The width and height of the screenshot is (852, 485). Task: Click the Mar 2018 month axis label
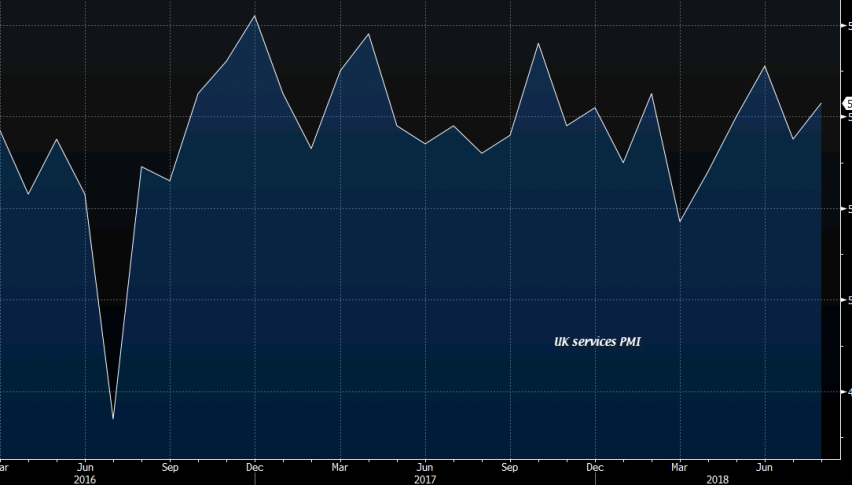click(x=680, y=467)
